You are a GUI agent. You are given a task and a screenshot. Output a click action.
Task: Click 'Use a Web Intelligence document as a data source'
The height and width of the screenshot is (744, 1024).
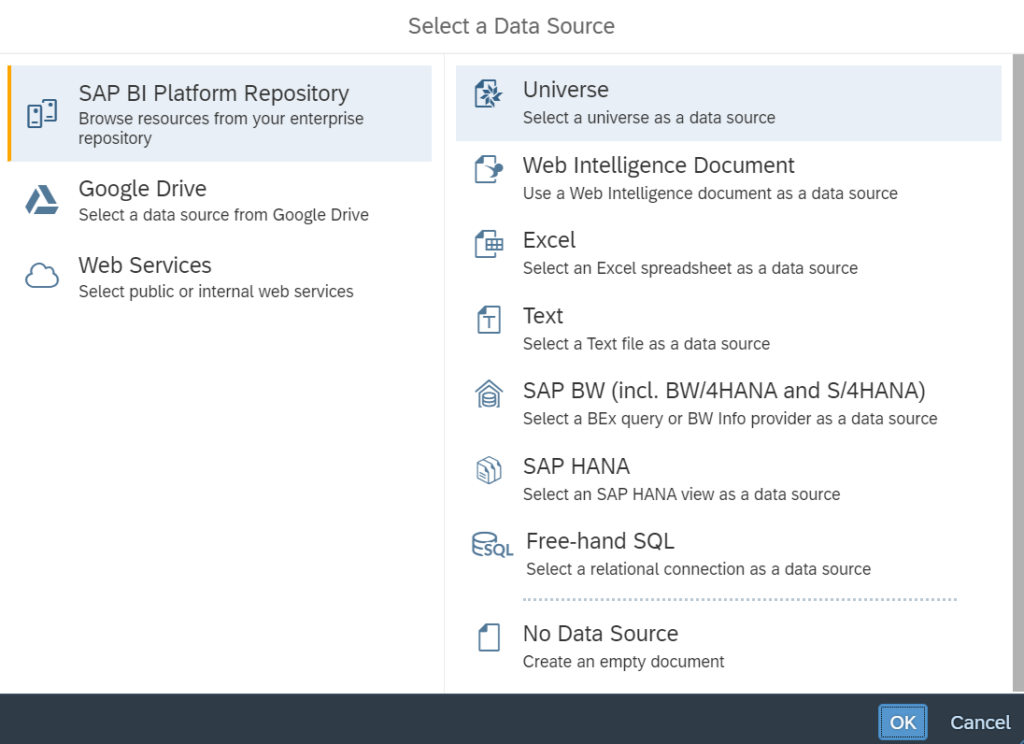tap(710, 193)
